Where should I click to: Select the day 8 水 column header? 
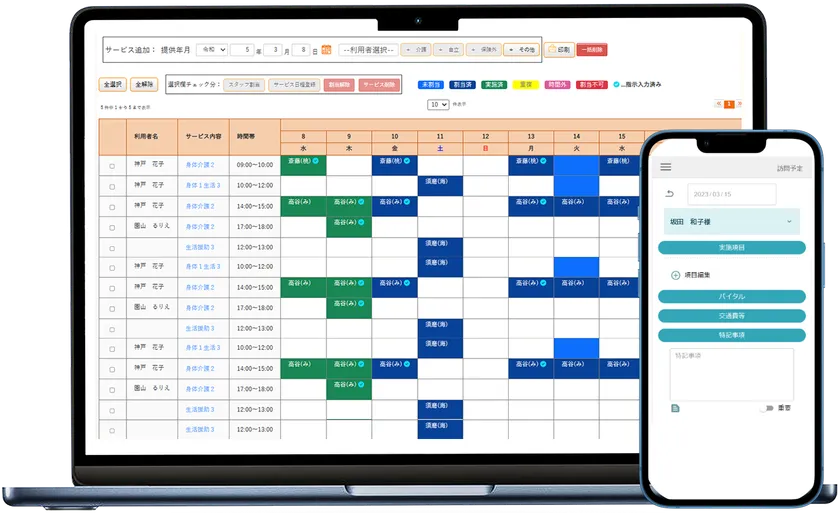point(303,142)
